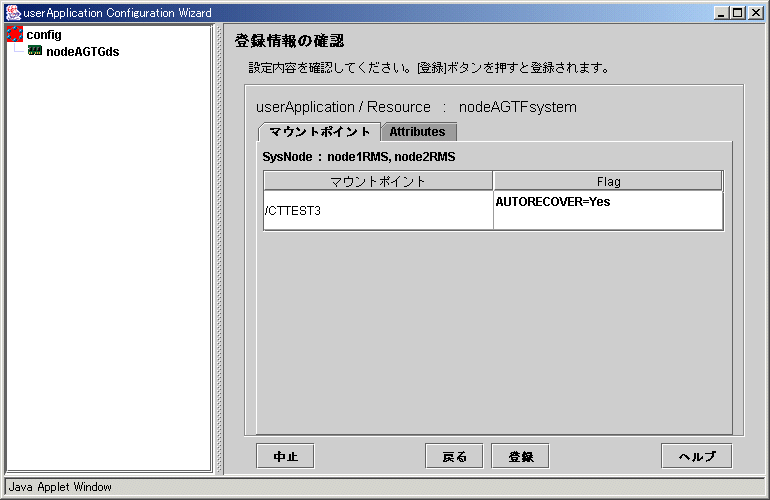Select the /CTTEST3 mount point cell
The height and width of the screenshot is (500, 770).
click(x=378, y=210)
